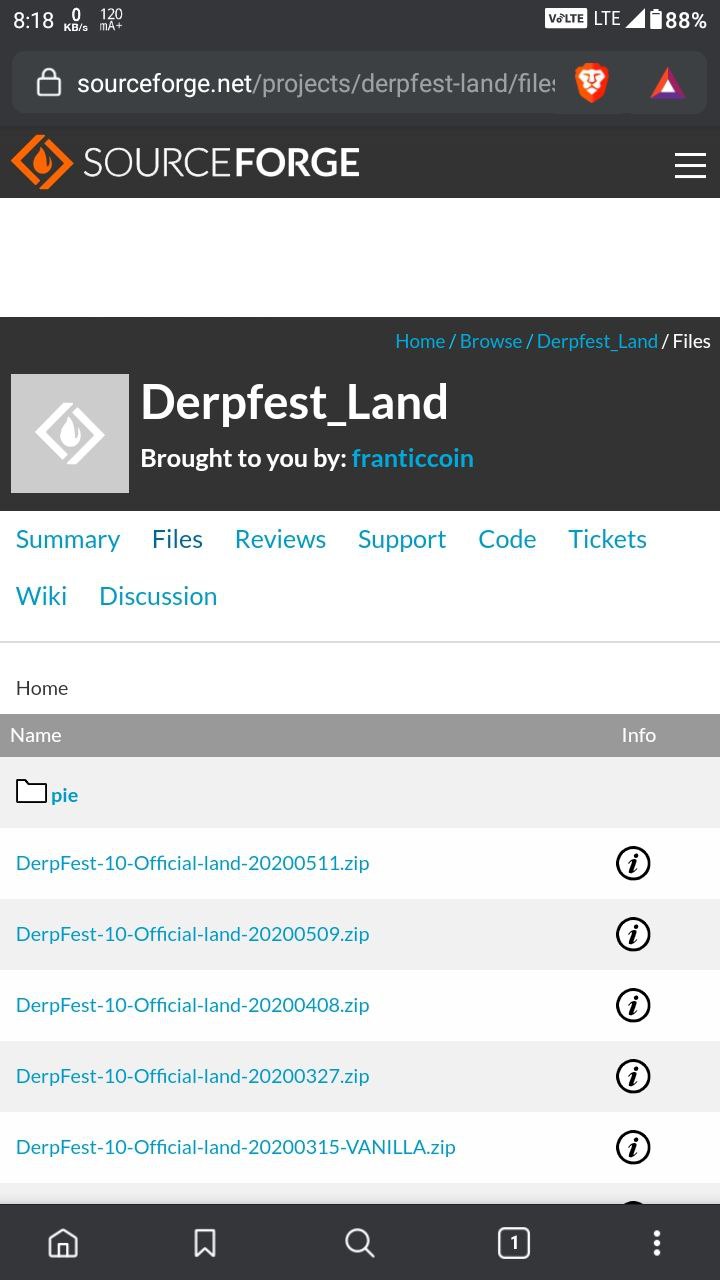
Task: Tap the Brave Shields lion icon
Action: coord(592,83)
